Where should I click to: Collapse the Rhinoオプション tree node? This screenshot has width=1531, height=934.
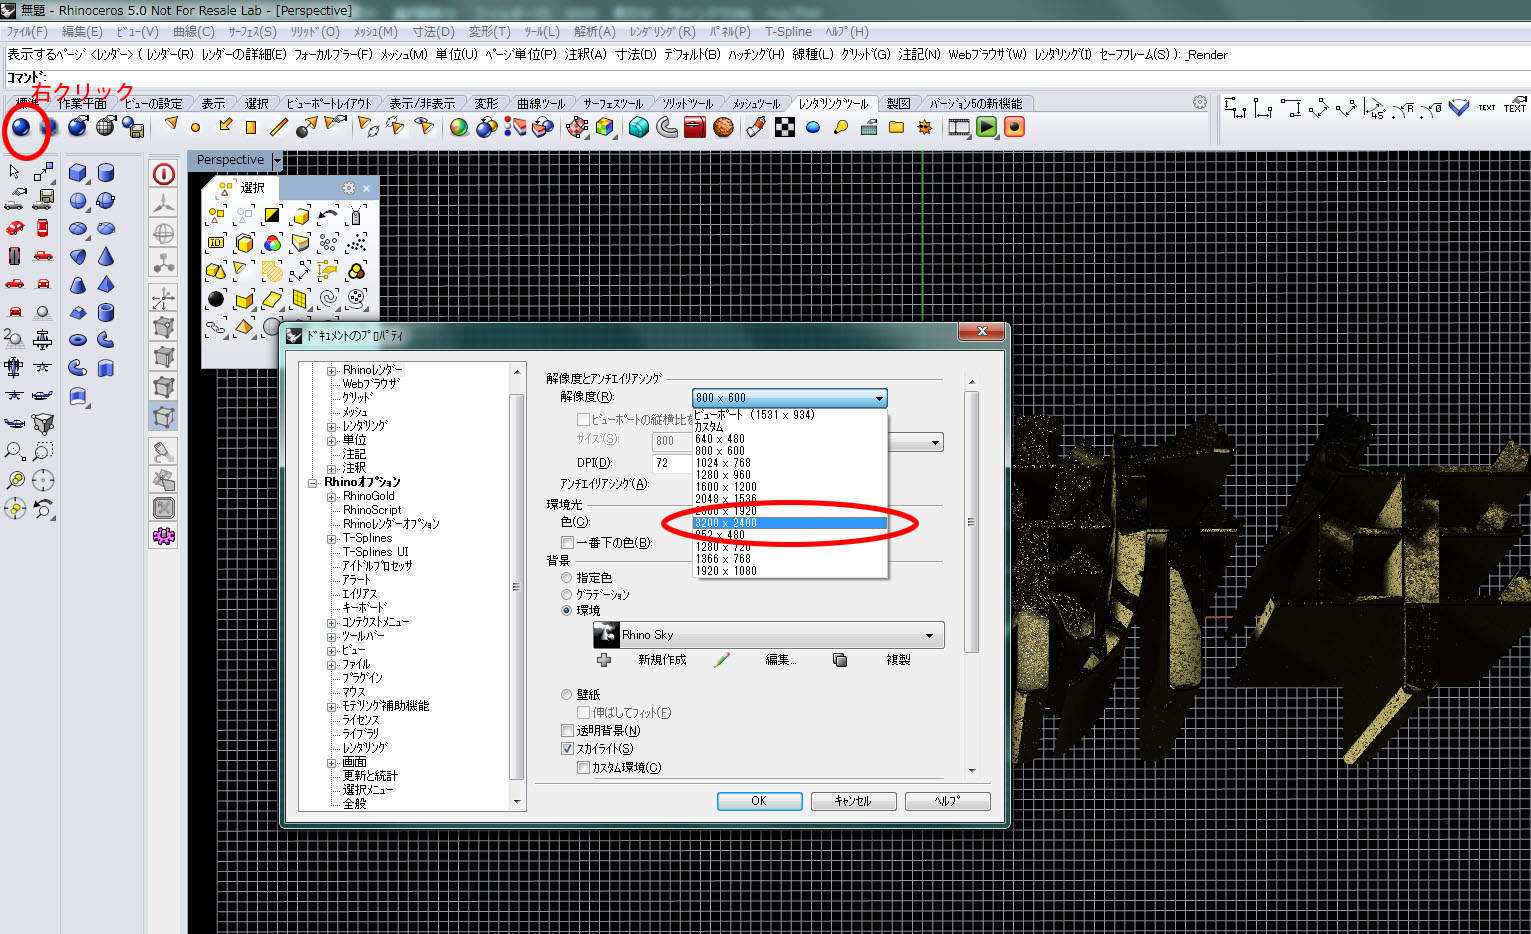pos(313,482)
